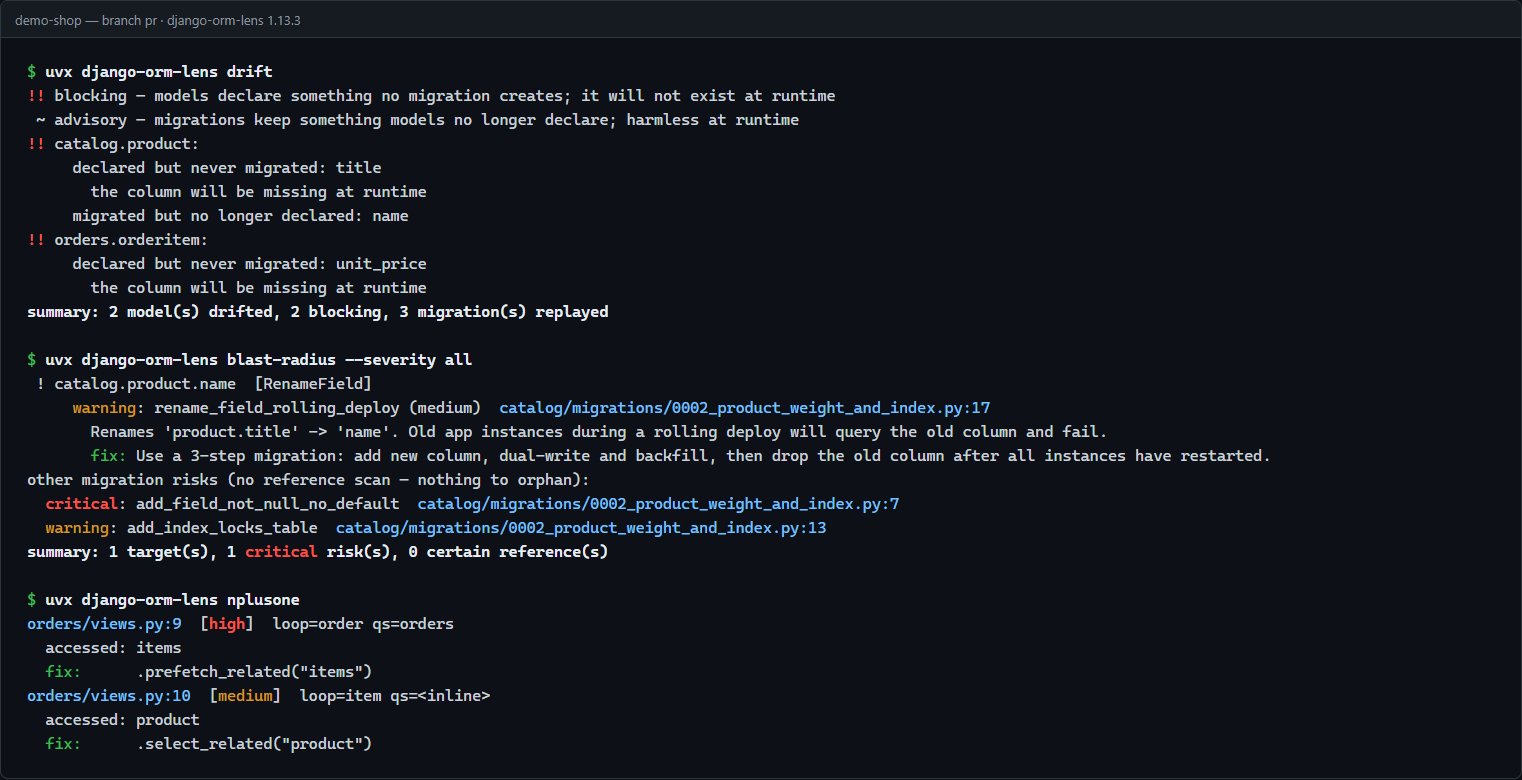
Task: Click the 'catalog.product:' drift heading
Action: point(127,144)
